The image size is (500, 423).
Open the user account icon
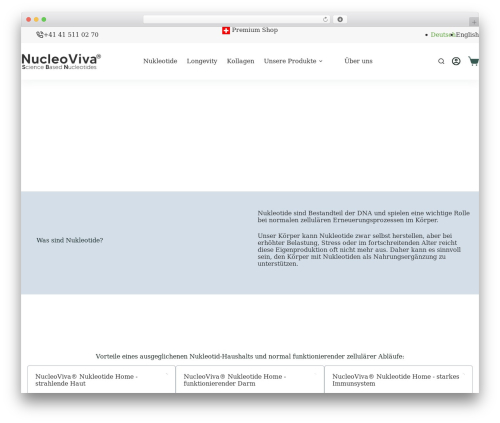(456, 61)
